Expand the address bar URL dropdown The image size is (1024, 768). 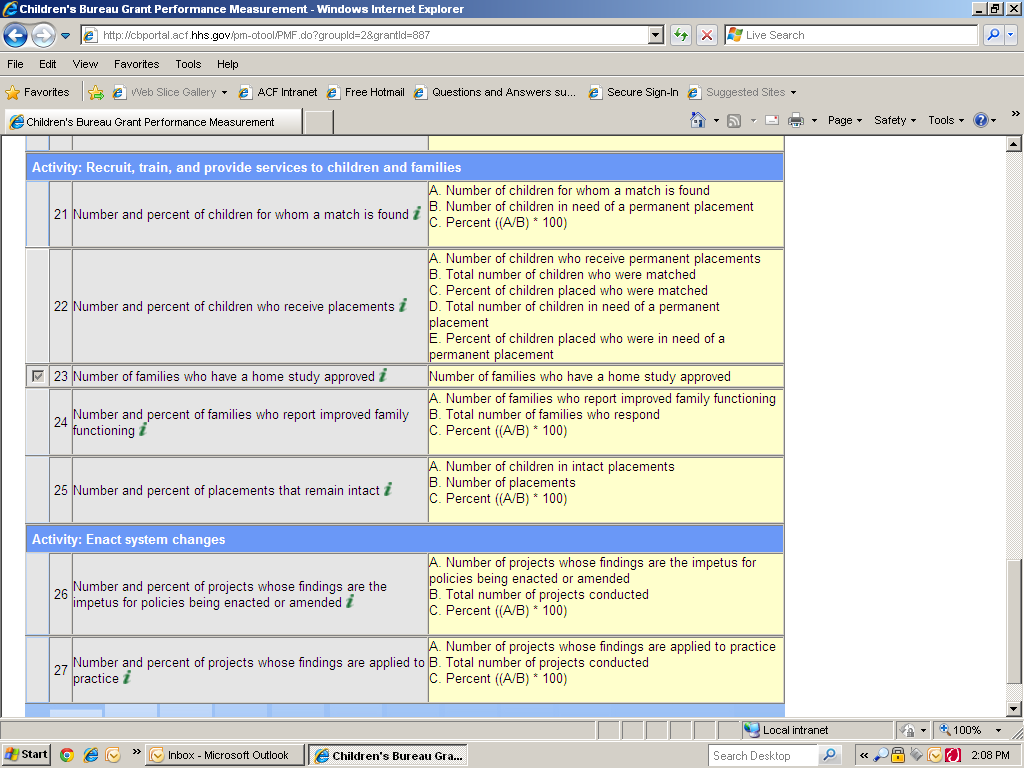click(x=656, y=35)
